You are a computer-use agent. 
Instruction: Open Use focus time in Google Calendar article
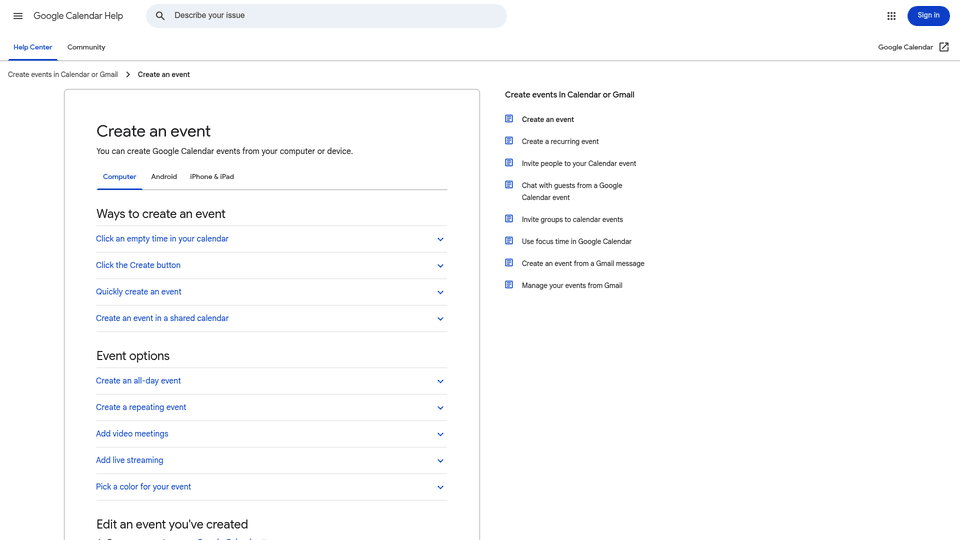tap(576, 241)
